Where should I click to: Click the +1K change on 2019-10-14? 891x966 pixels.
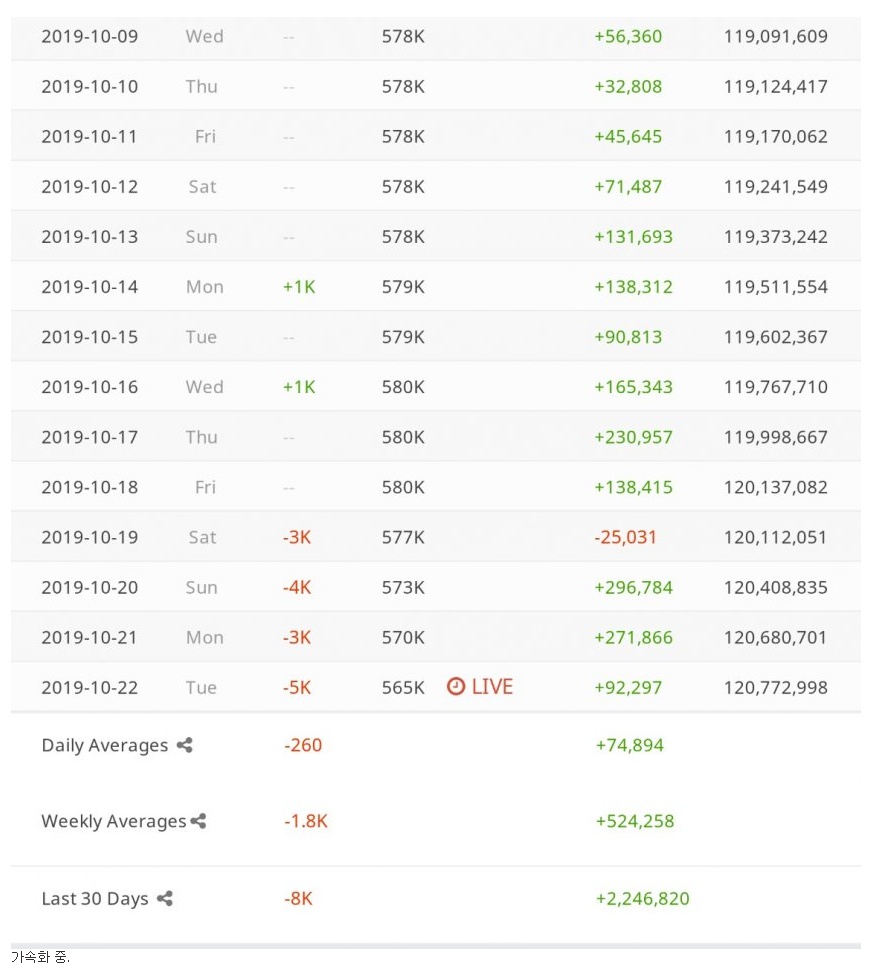pos(299,286)
